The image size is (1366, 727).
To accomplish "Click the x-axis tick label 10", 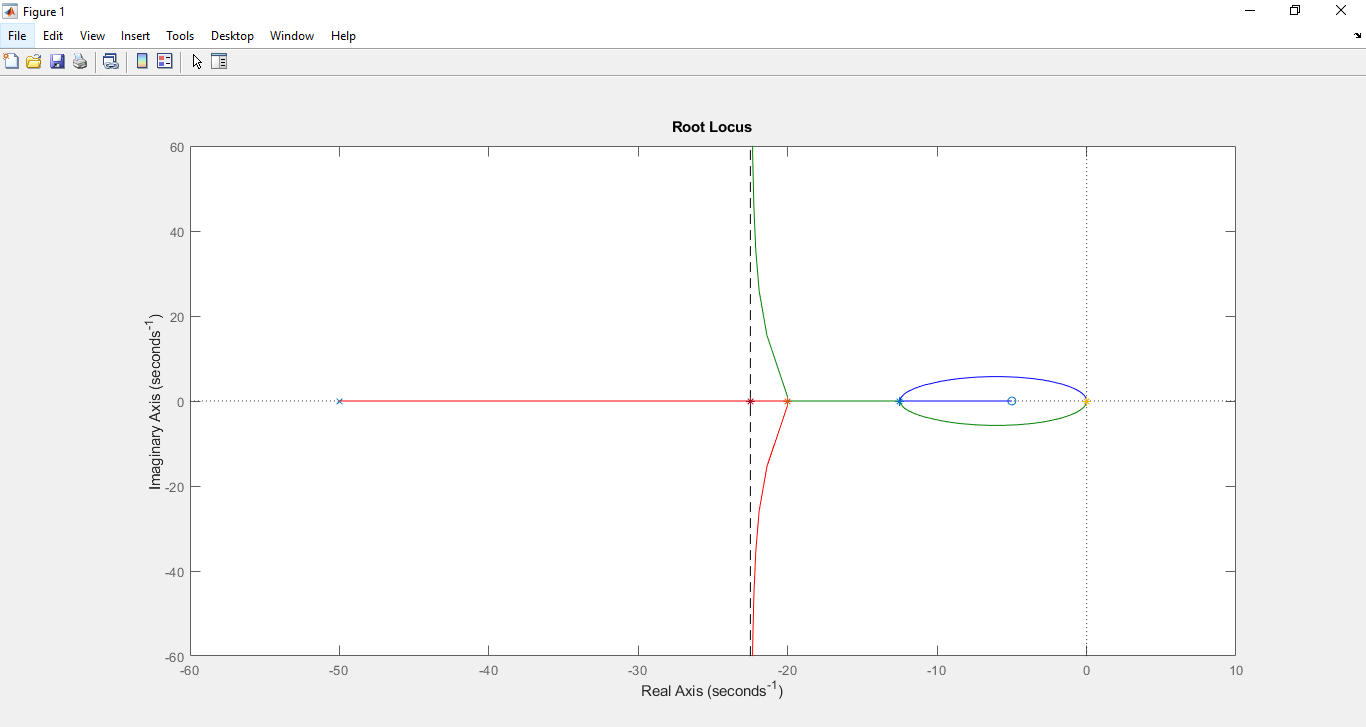I will (1236, 671).
